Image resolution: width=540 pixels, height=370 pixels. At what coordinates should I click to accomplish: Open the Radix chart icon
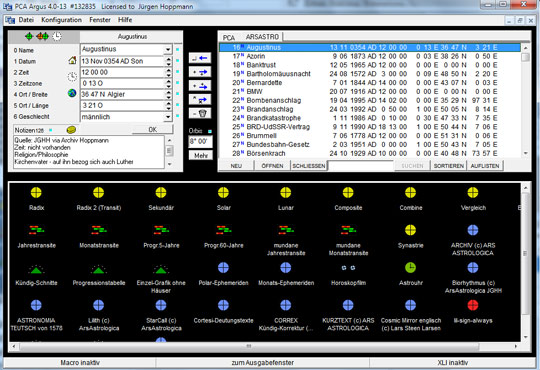(36, 193)
